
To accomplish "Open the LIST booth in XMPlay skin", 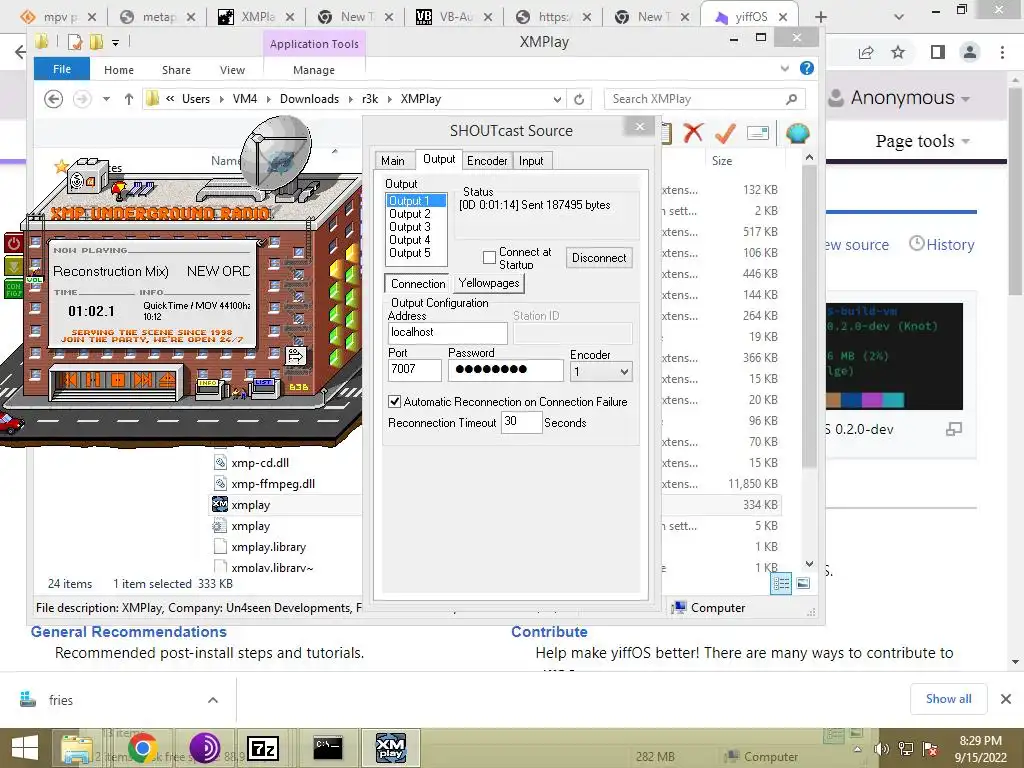I will pyautogui.click(x=264, y=387).
